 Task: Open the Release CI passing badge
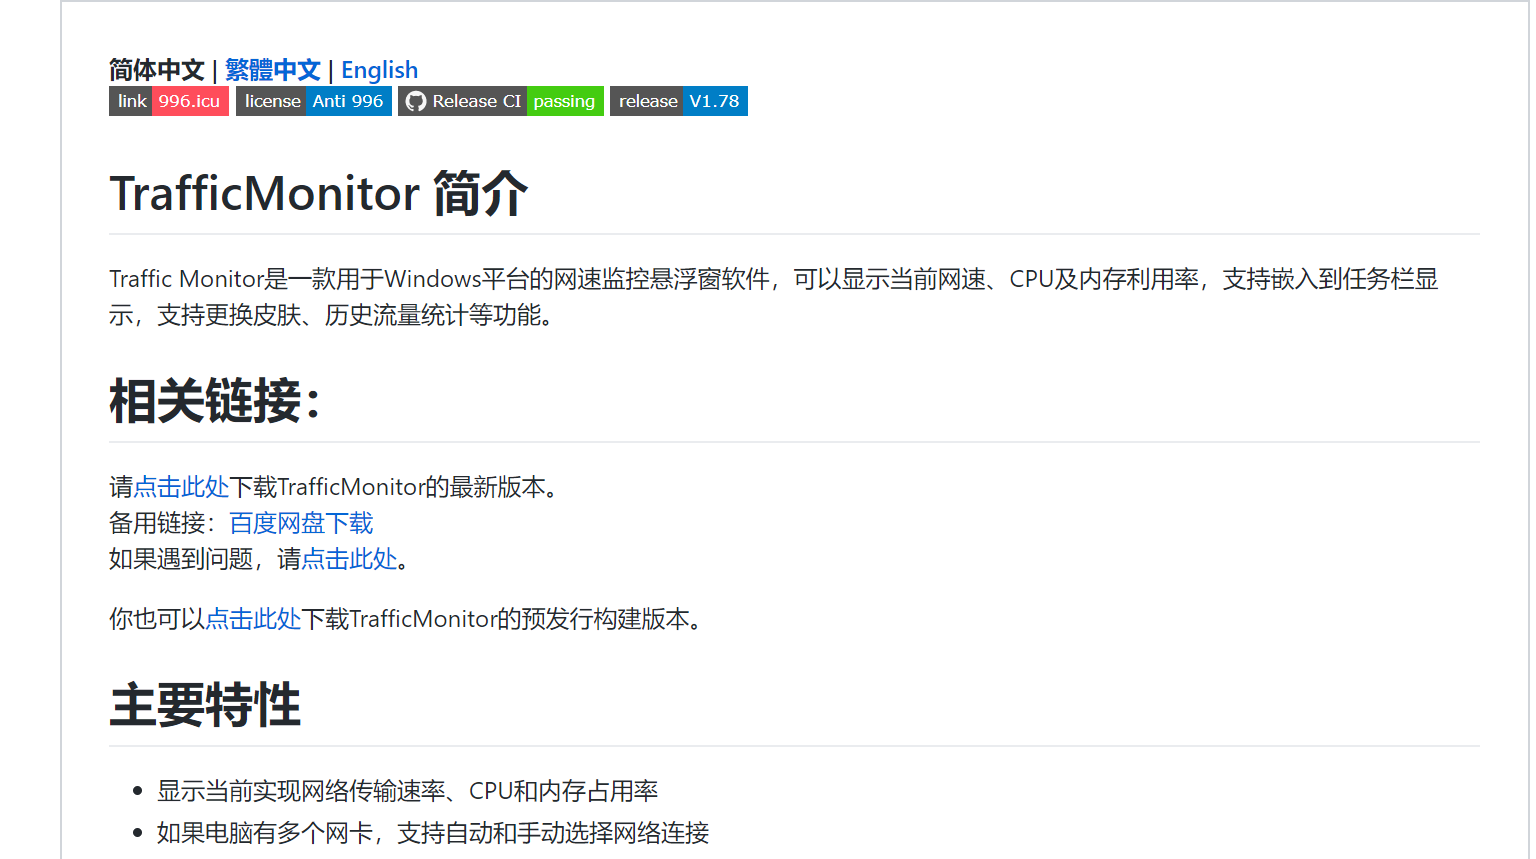(x=501, y=101)
